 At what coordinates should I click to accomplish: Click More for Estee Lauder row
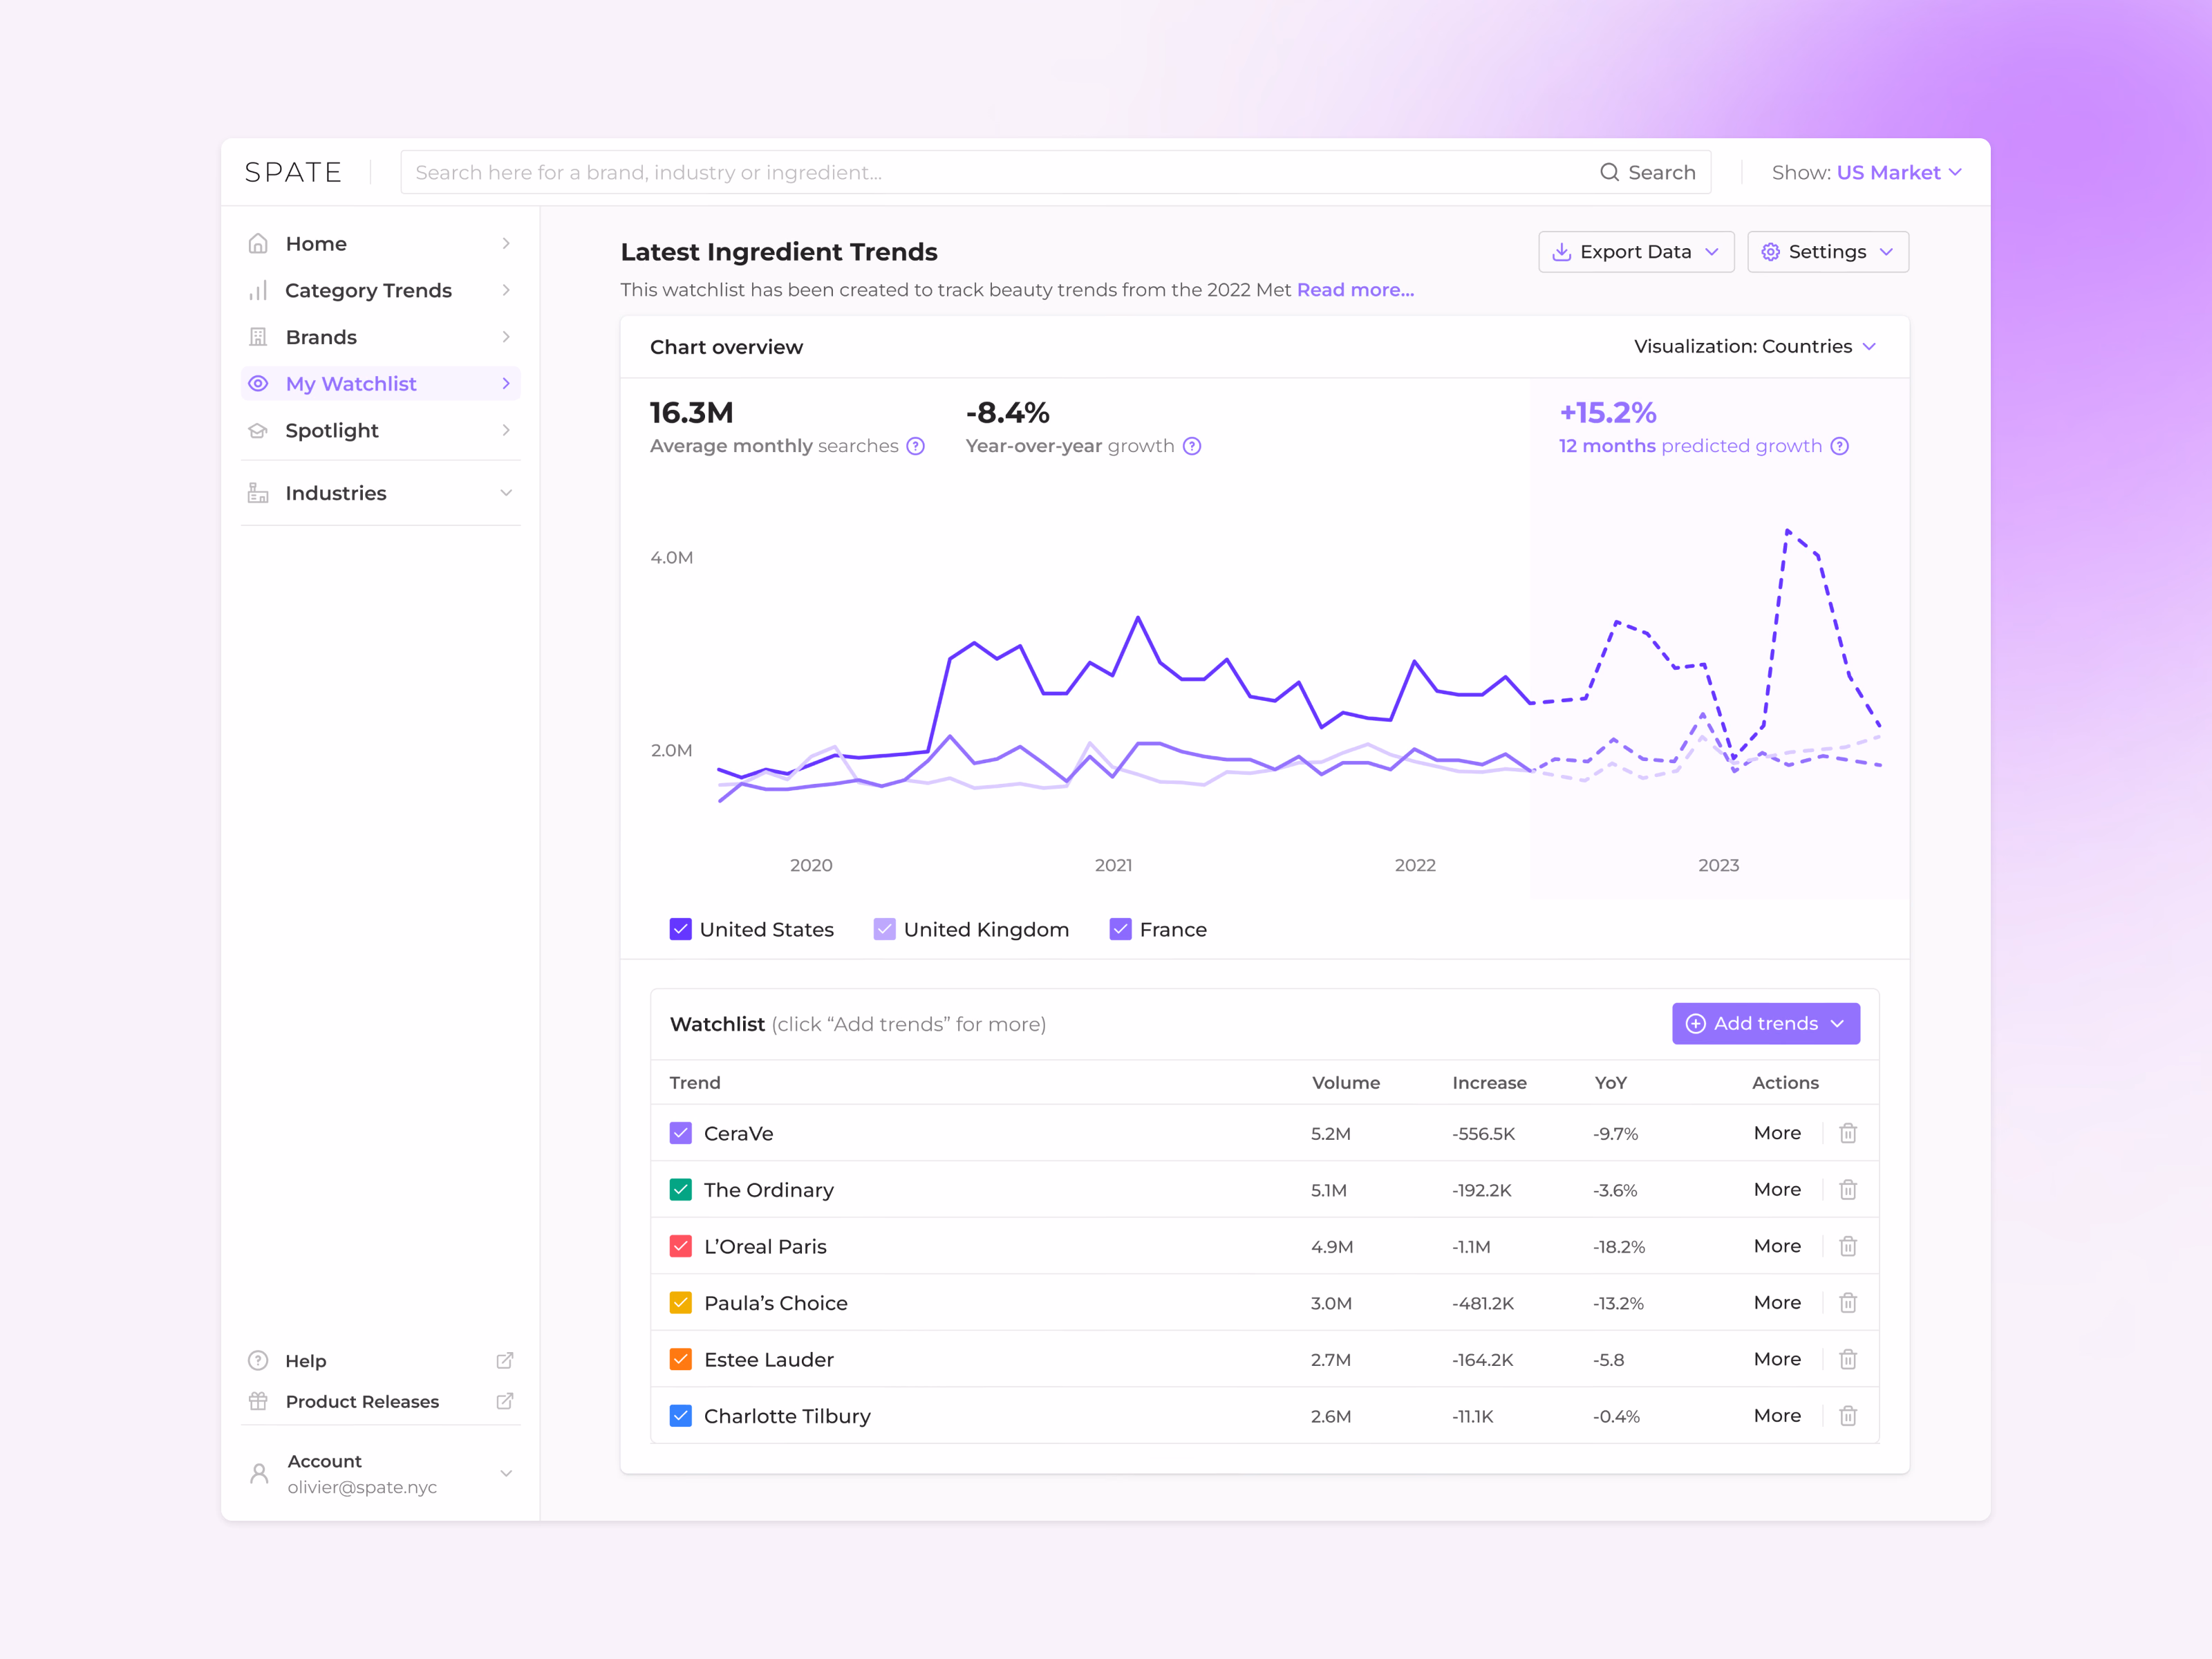click(x=1777, y=1359)
